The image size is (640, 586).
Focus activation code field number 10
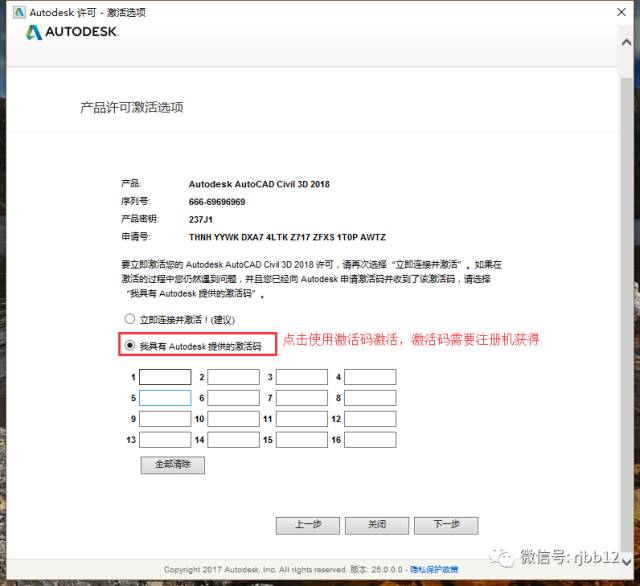233,419
